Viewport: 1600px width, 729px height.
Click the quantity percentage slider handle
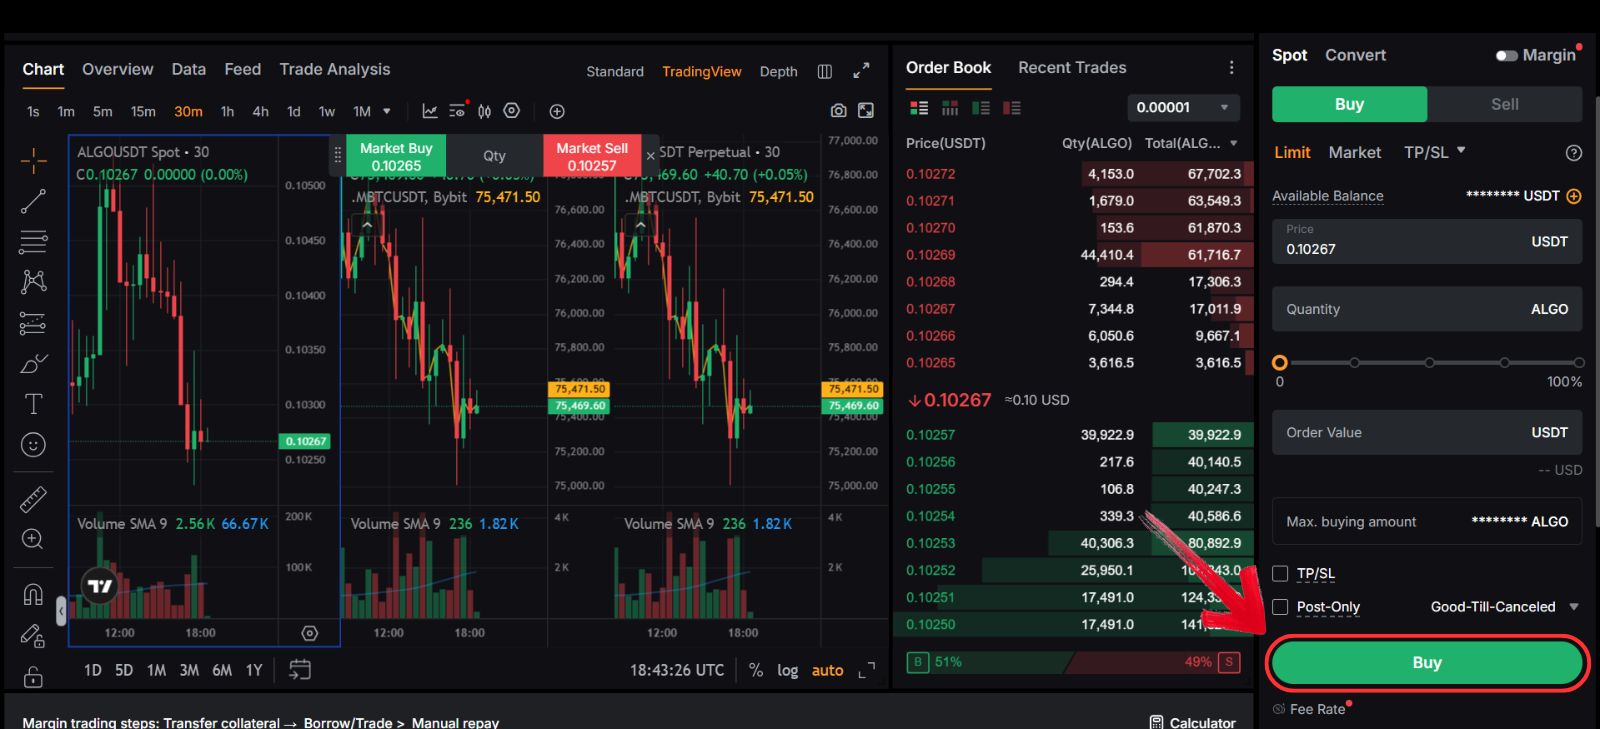point(1279,363)
